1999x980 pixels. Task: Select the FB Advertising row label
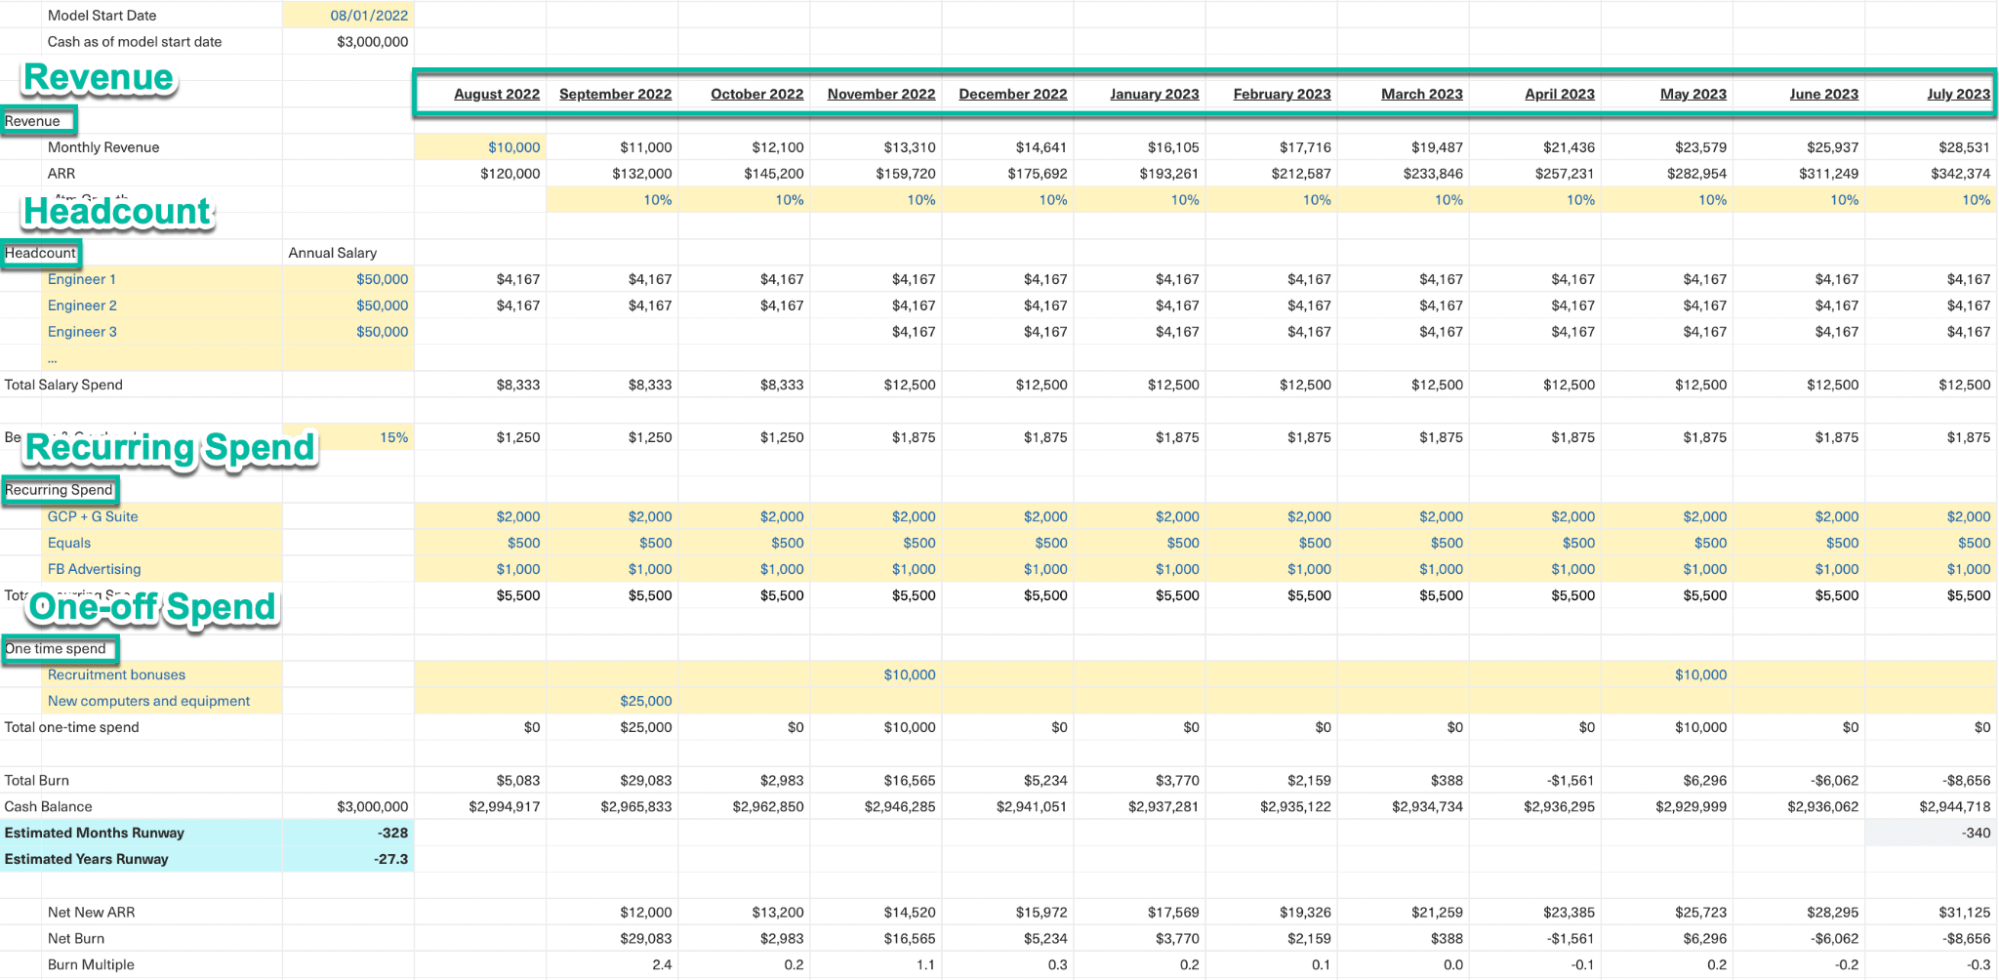[94, 569]
